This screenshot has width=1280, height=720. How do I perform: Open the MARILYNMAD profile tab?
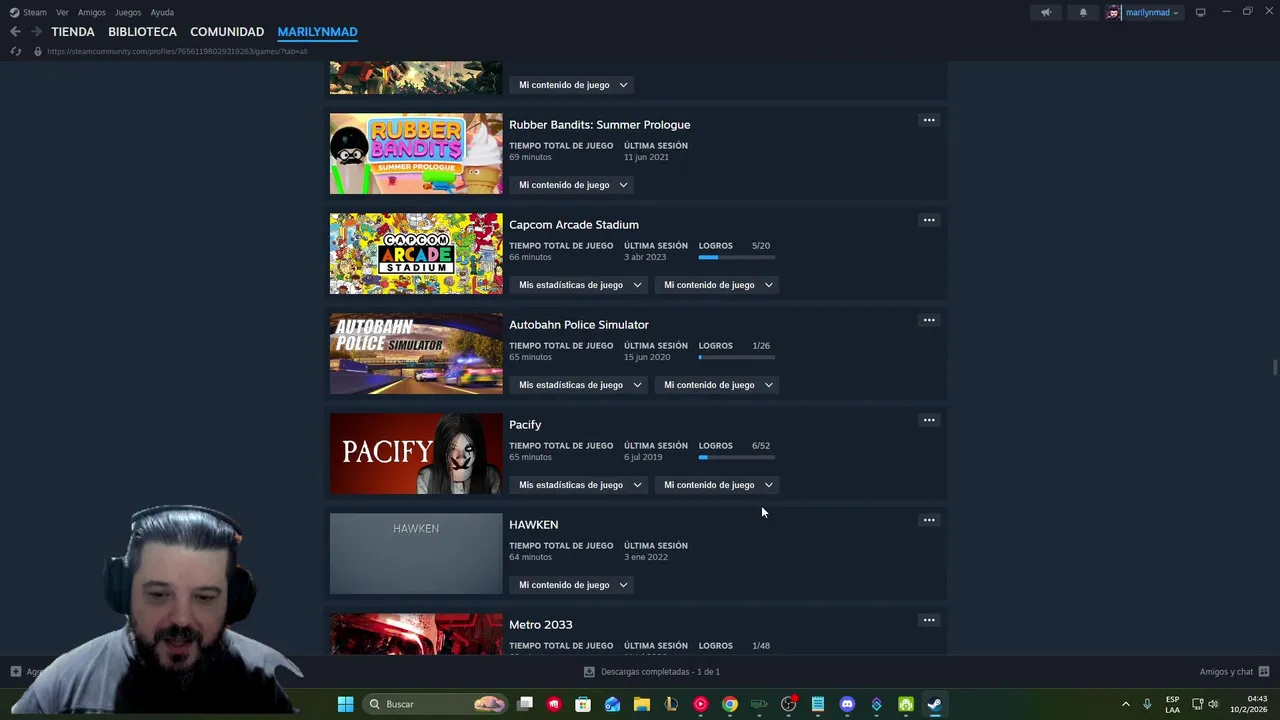coord(317,32)
